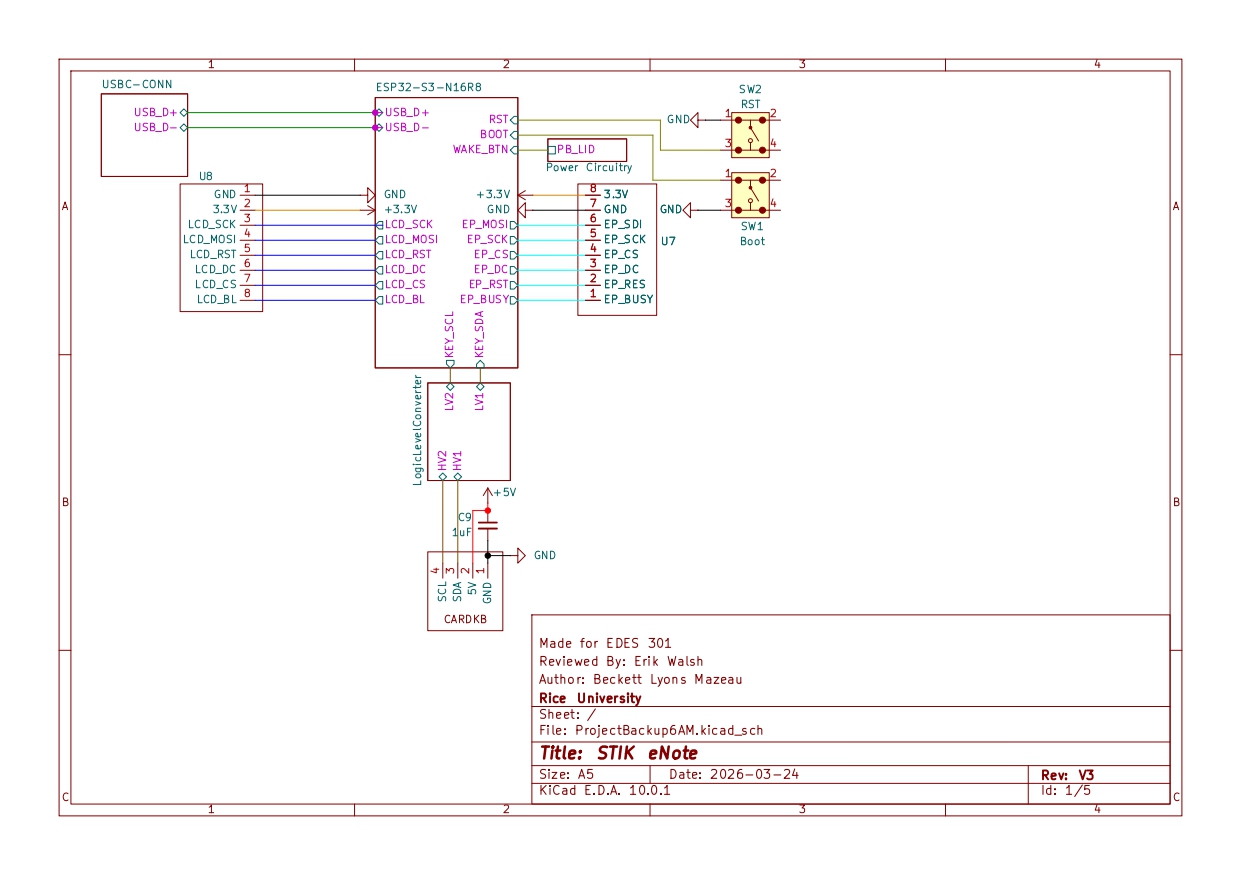1241x875 pixels.
Task: Select the C9 capacitor symbol
Action: point(487,525)
